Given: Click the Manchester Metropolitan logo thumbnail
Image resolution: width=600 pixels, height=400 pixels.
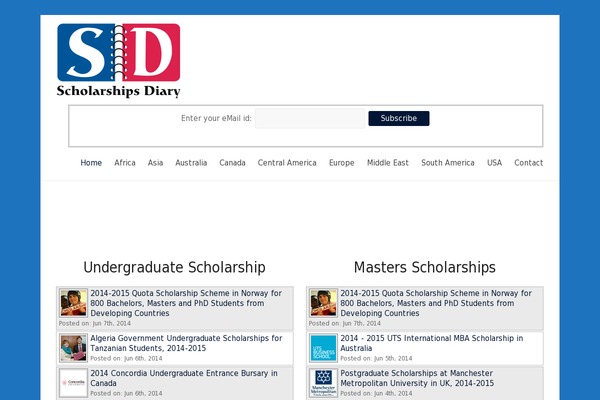Looking at the screenshot, I should [x=323, y=383].
